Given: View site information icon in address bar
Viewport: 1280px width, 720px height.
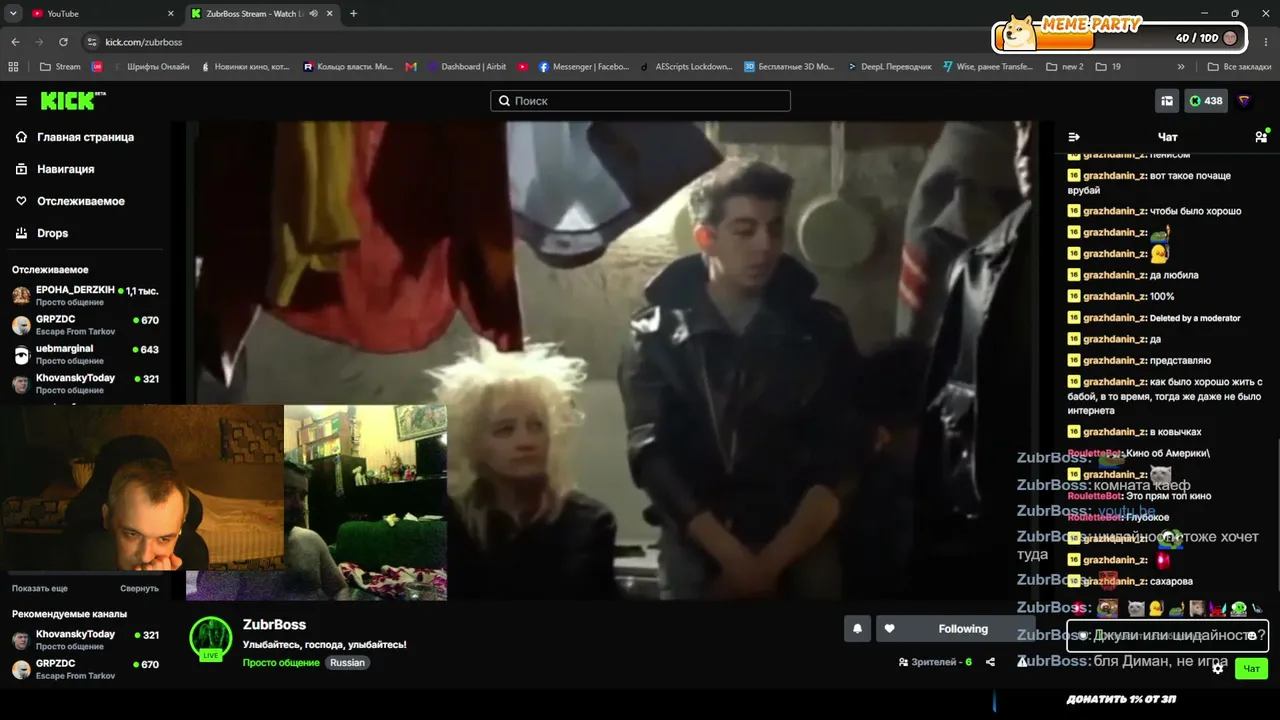Looking at the screenshot, I should (x=92, y=42).
